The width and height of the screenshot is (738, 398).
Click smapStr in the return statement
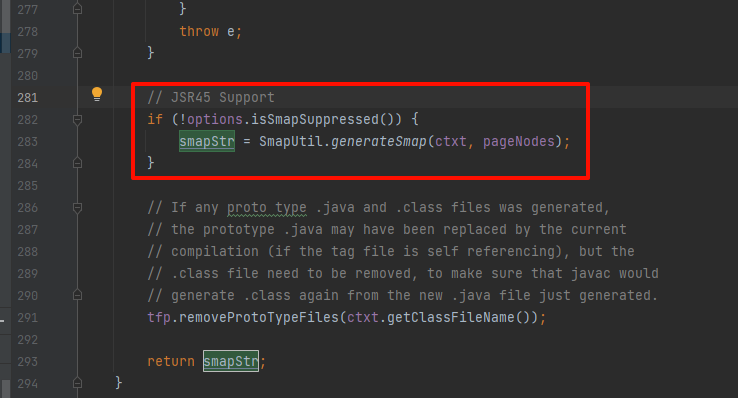click(x=231, y=361)
